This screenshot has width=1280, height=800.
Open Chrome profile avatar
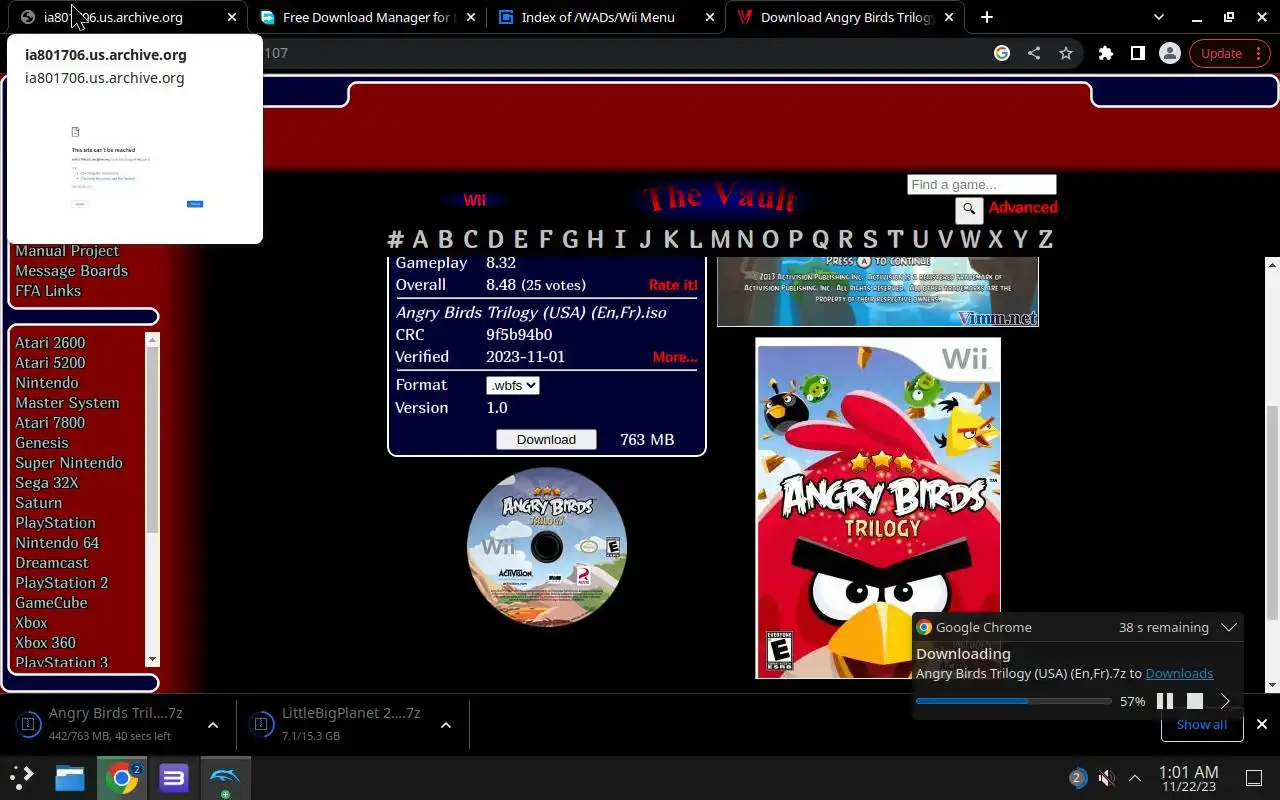click(x=1169, y=54)
